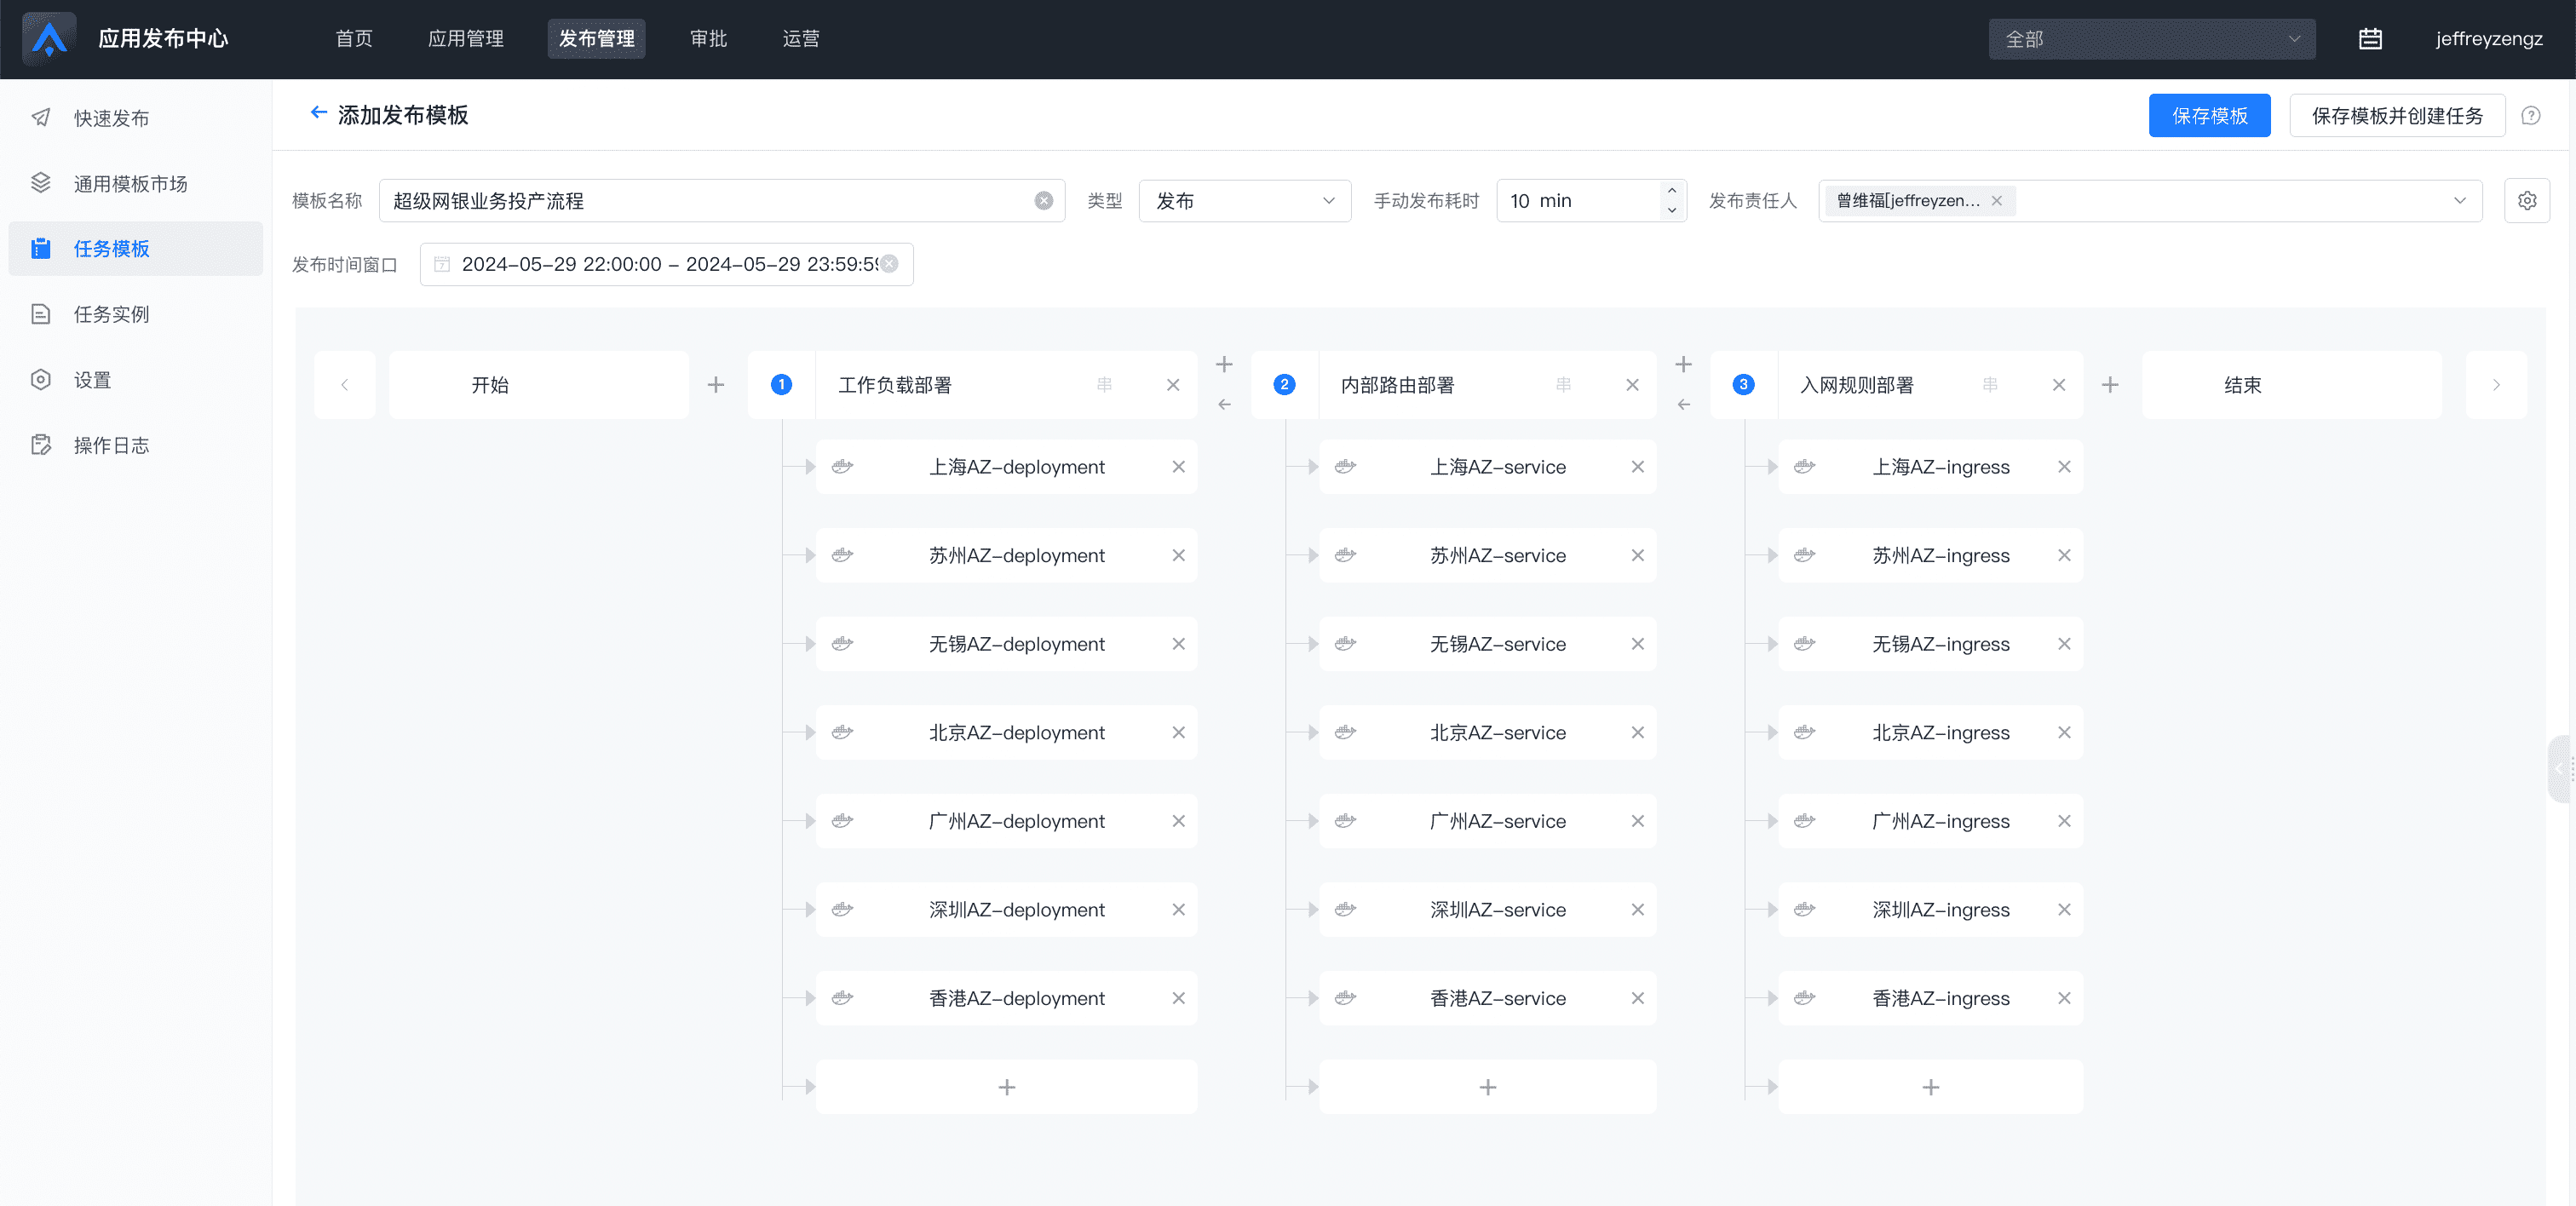Remove the 上海AZ-deployment node
Image resolution: width=2576 pixels, height=1206 pixels.
[1178, 467]
